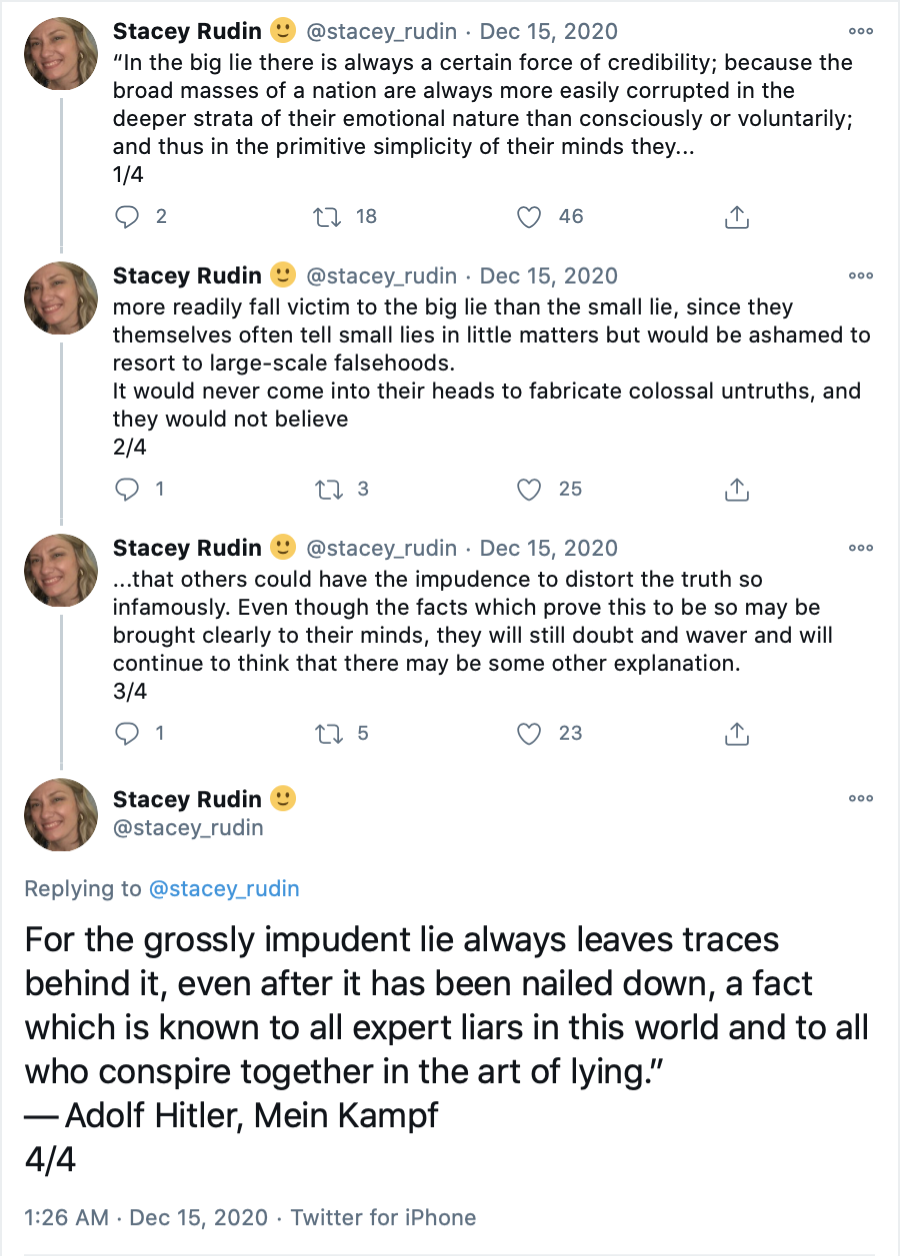The height and width of the screenshot is (1256, 900).
Task: Click Stacey Rudin's avatar on the 4/4 tweet
Action: tap(60, 814)
